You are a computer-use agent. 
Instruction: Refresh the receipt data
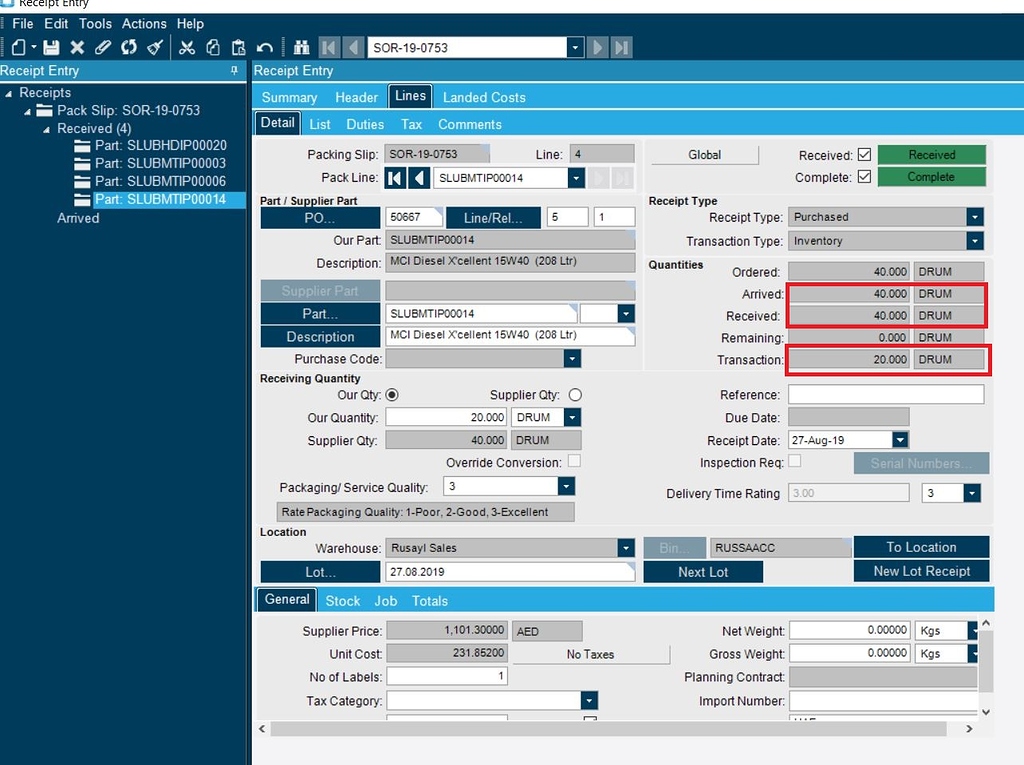(x=128, y=47)
